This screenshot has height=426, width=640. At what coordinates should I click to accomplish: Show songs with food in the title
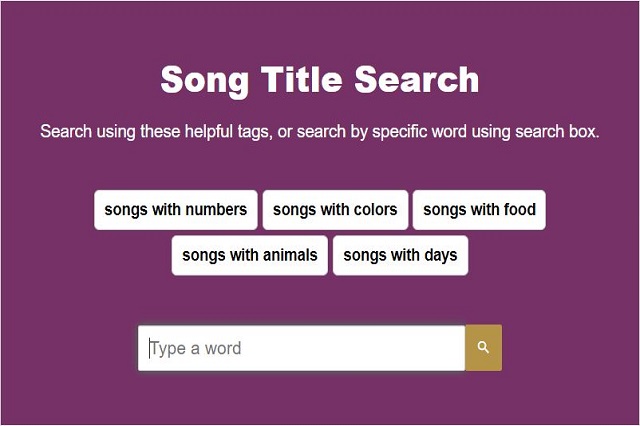click(x=479, y=210)
